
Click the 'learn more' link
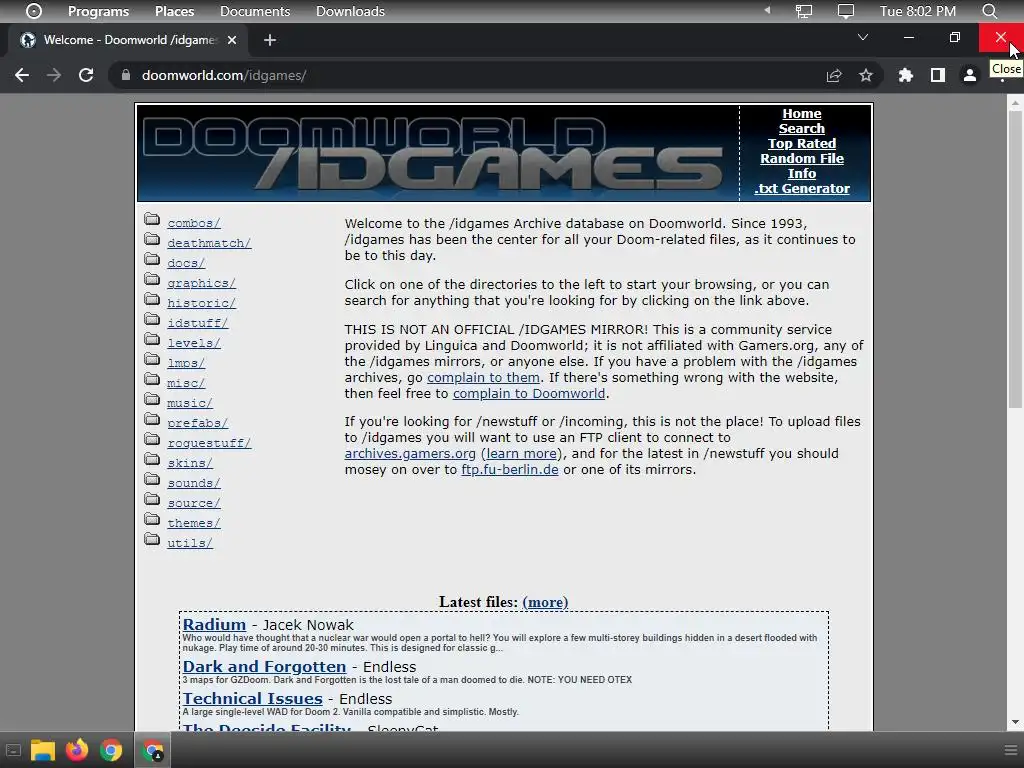(x=521, y=454)
